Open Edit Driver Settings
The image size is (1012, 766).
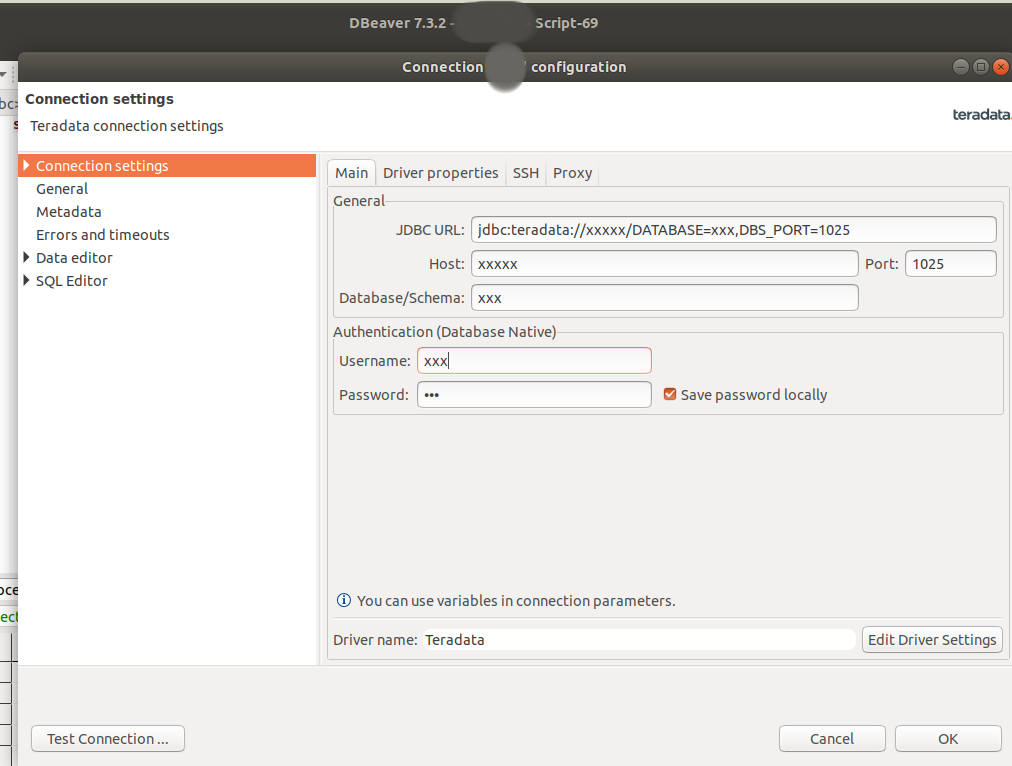click(x=932, y=640)
